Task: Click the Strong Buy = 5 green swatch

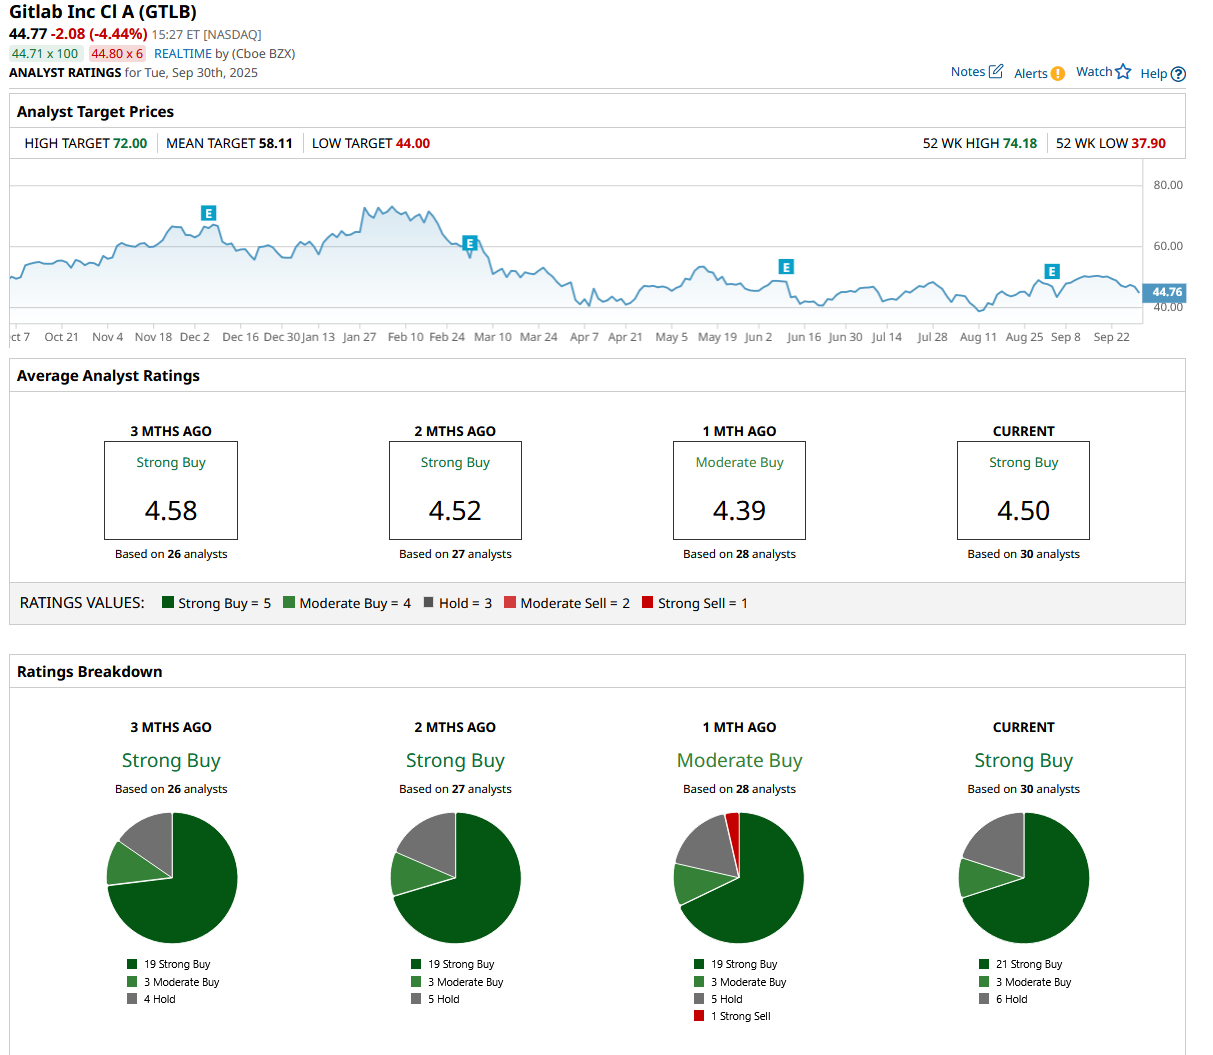Action: (168, 602)
